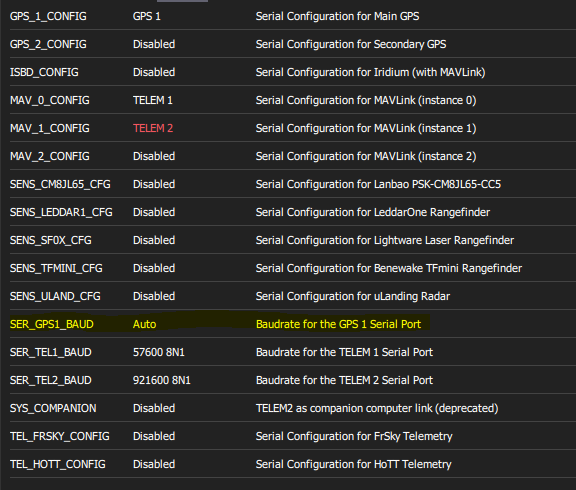This screenshot has height=490, width=576.
Task: Edit the red TELEM 2 value
Action: click(153, 128)
